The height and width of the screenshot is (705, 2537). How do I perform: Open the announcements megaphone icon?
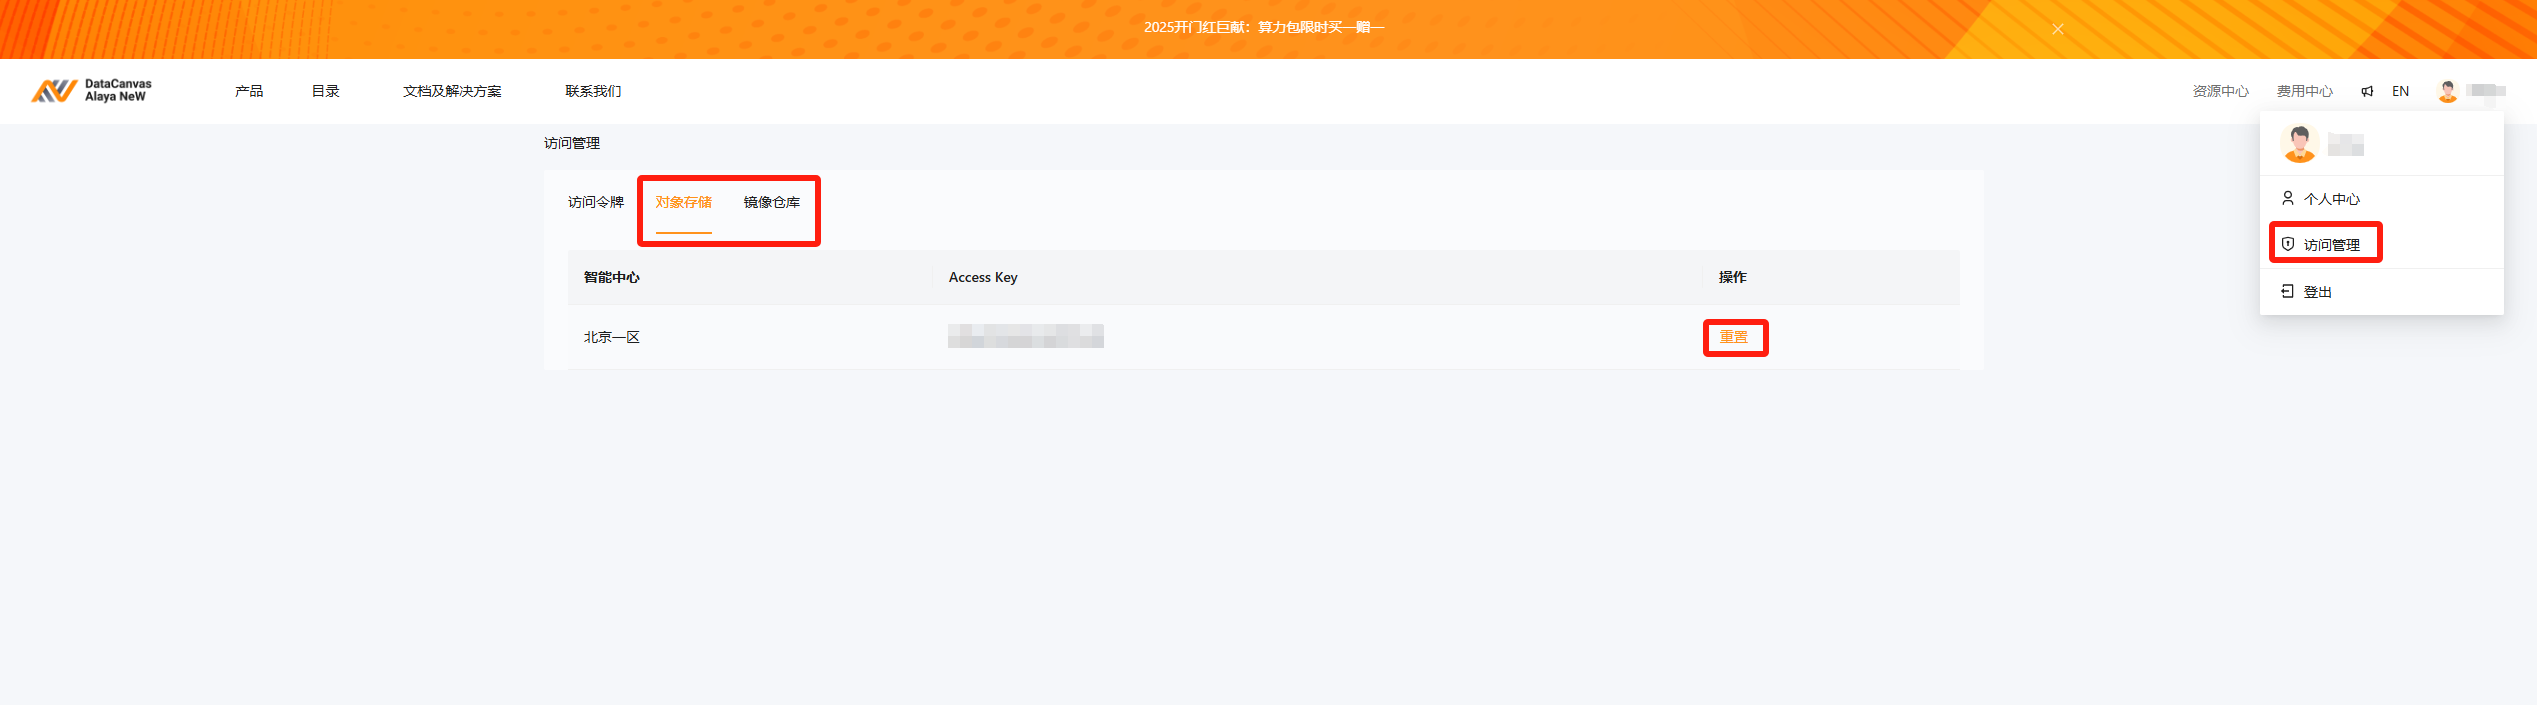pos(2367,91)
